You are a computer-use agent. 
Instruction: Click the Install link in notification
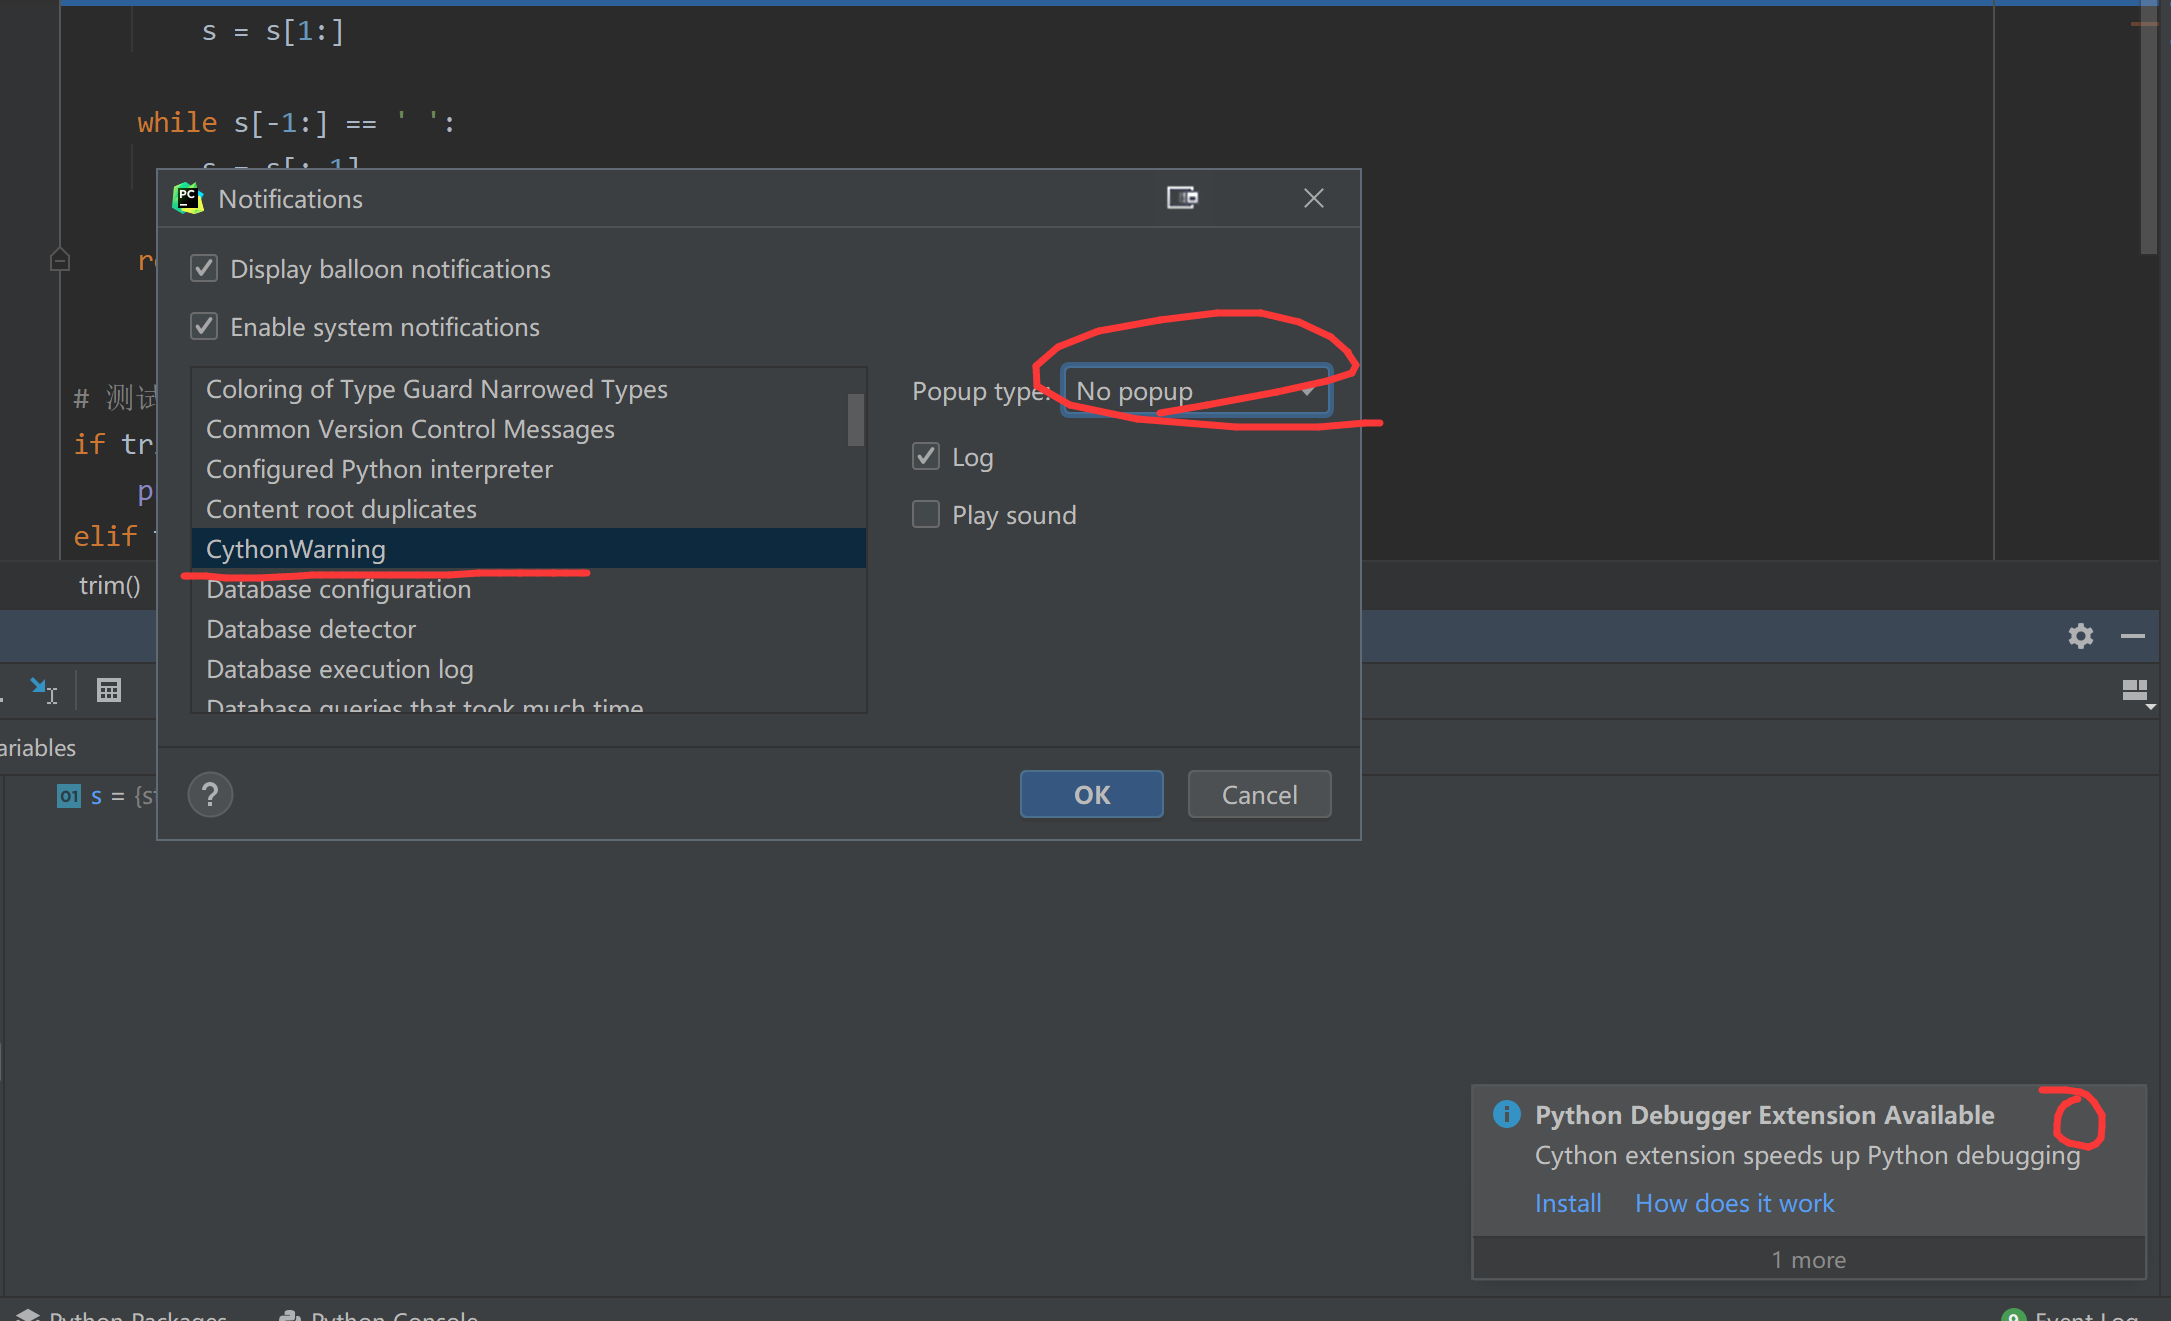click(1567, 1203)
